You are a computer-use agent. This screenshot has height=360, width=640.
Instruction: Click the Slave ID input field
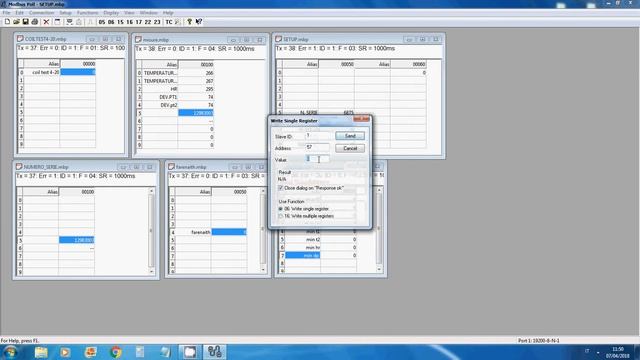(317, 136)
